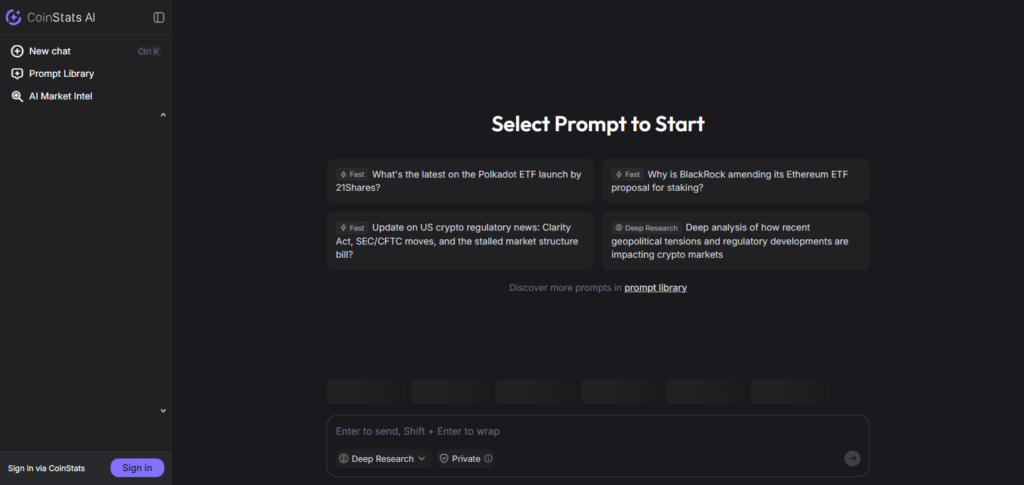Viewport: 1024px width, 485px height.
Task: Click the Prompt Library speech bubble icon
Action: pyautogui.click(x=17, y=74)
